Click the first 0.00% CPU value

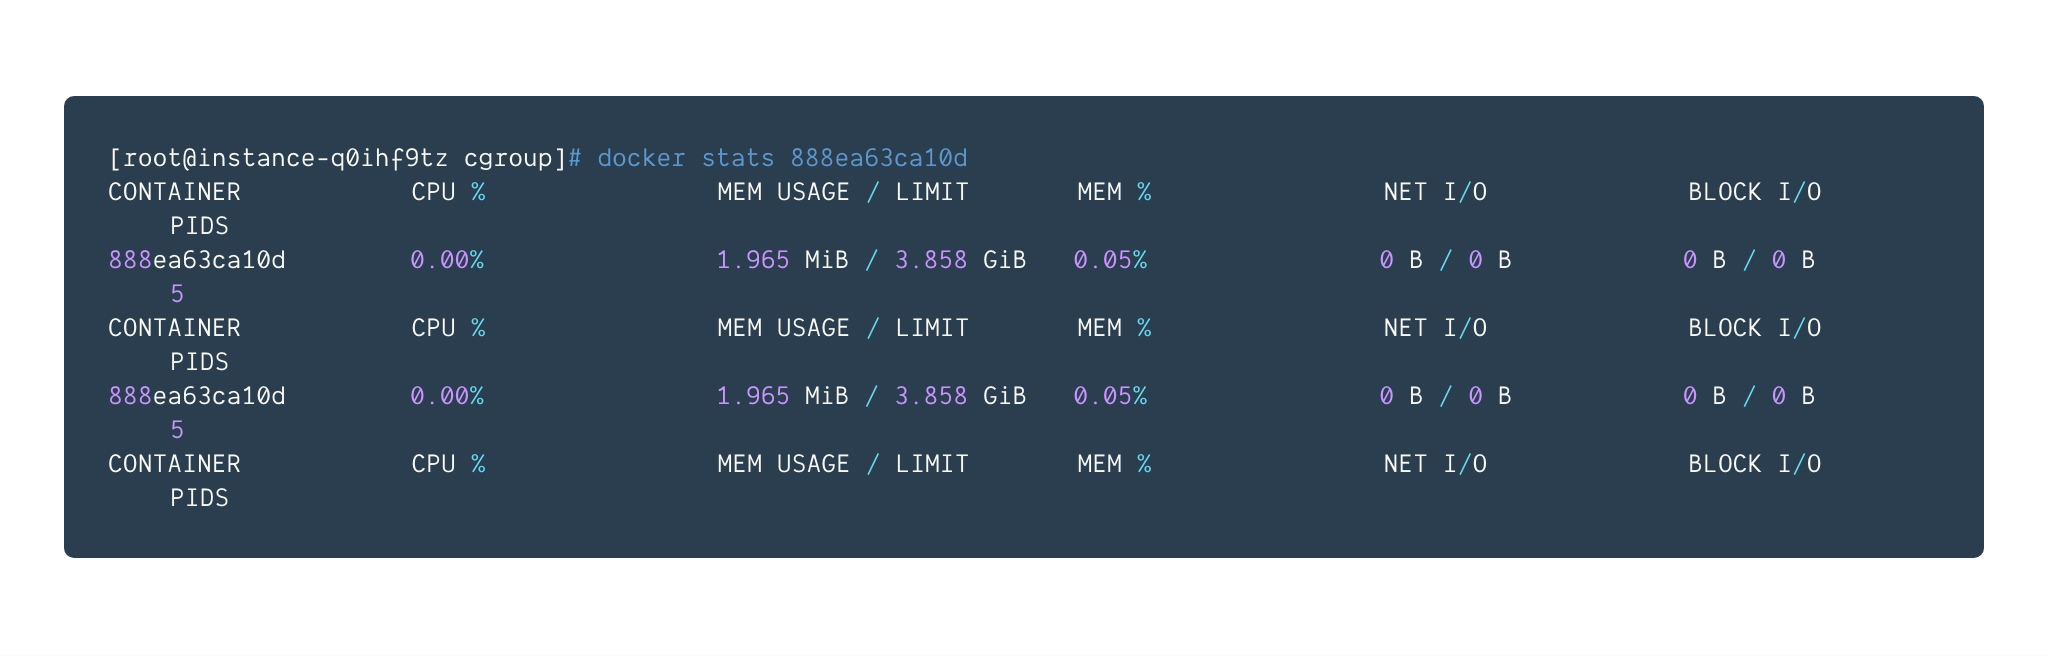click(x=447, y=260)
